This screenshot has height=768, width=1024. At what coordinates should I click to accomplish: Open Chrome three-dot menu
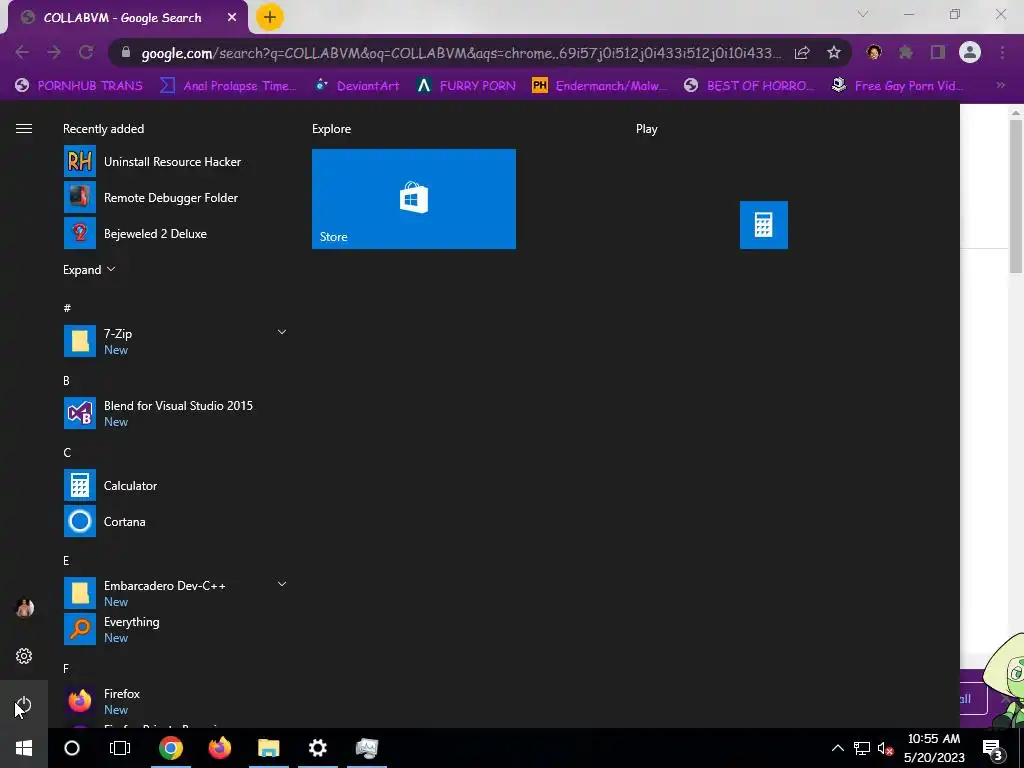coord(1002,52)
